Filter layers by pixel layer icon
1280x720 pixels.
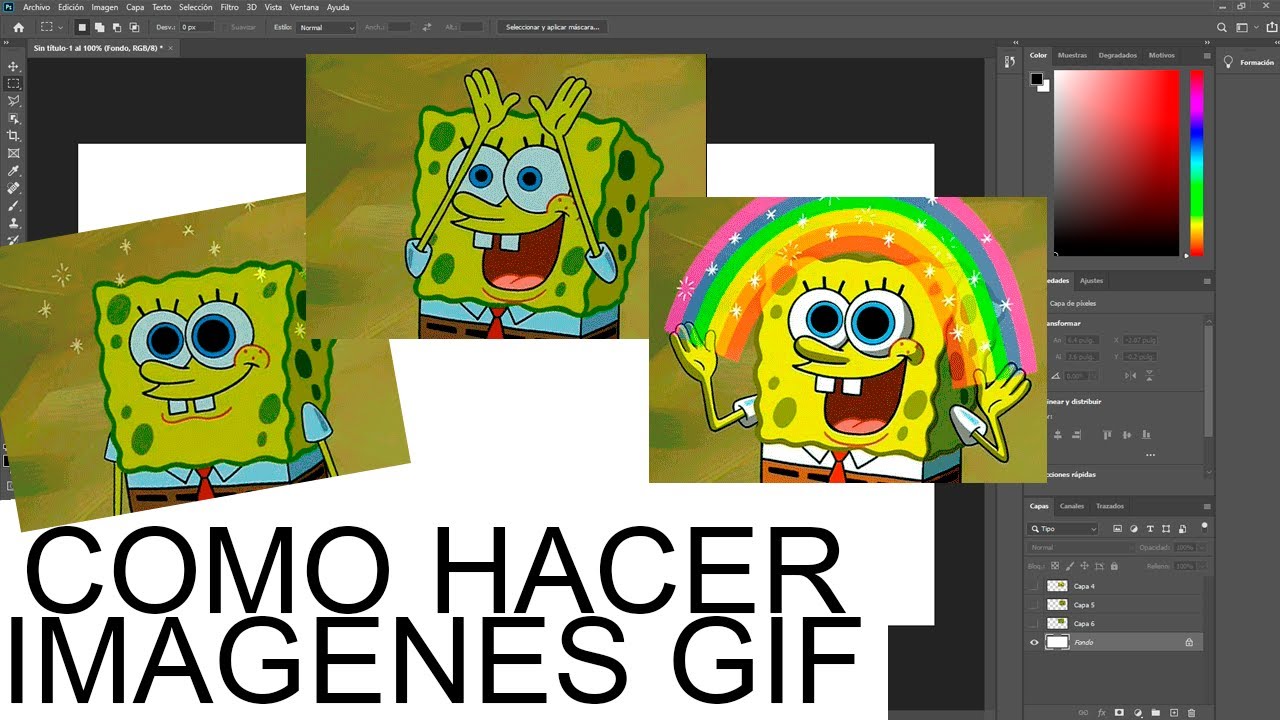click(1117, 529)
